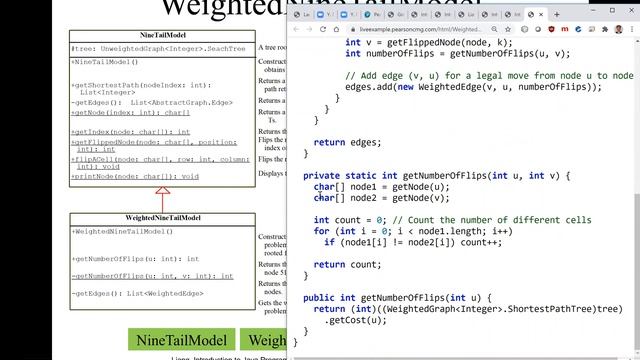Click '#tree: UnweightedGraph' field in diagram
Viewport: 640px width, 360px height.
click(x=158, y=49)
